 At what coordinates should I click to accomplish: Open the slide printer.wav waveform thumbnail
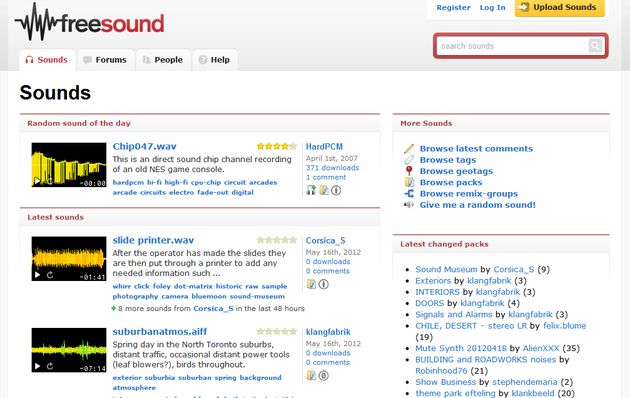pos(69,259)
